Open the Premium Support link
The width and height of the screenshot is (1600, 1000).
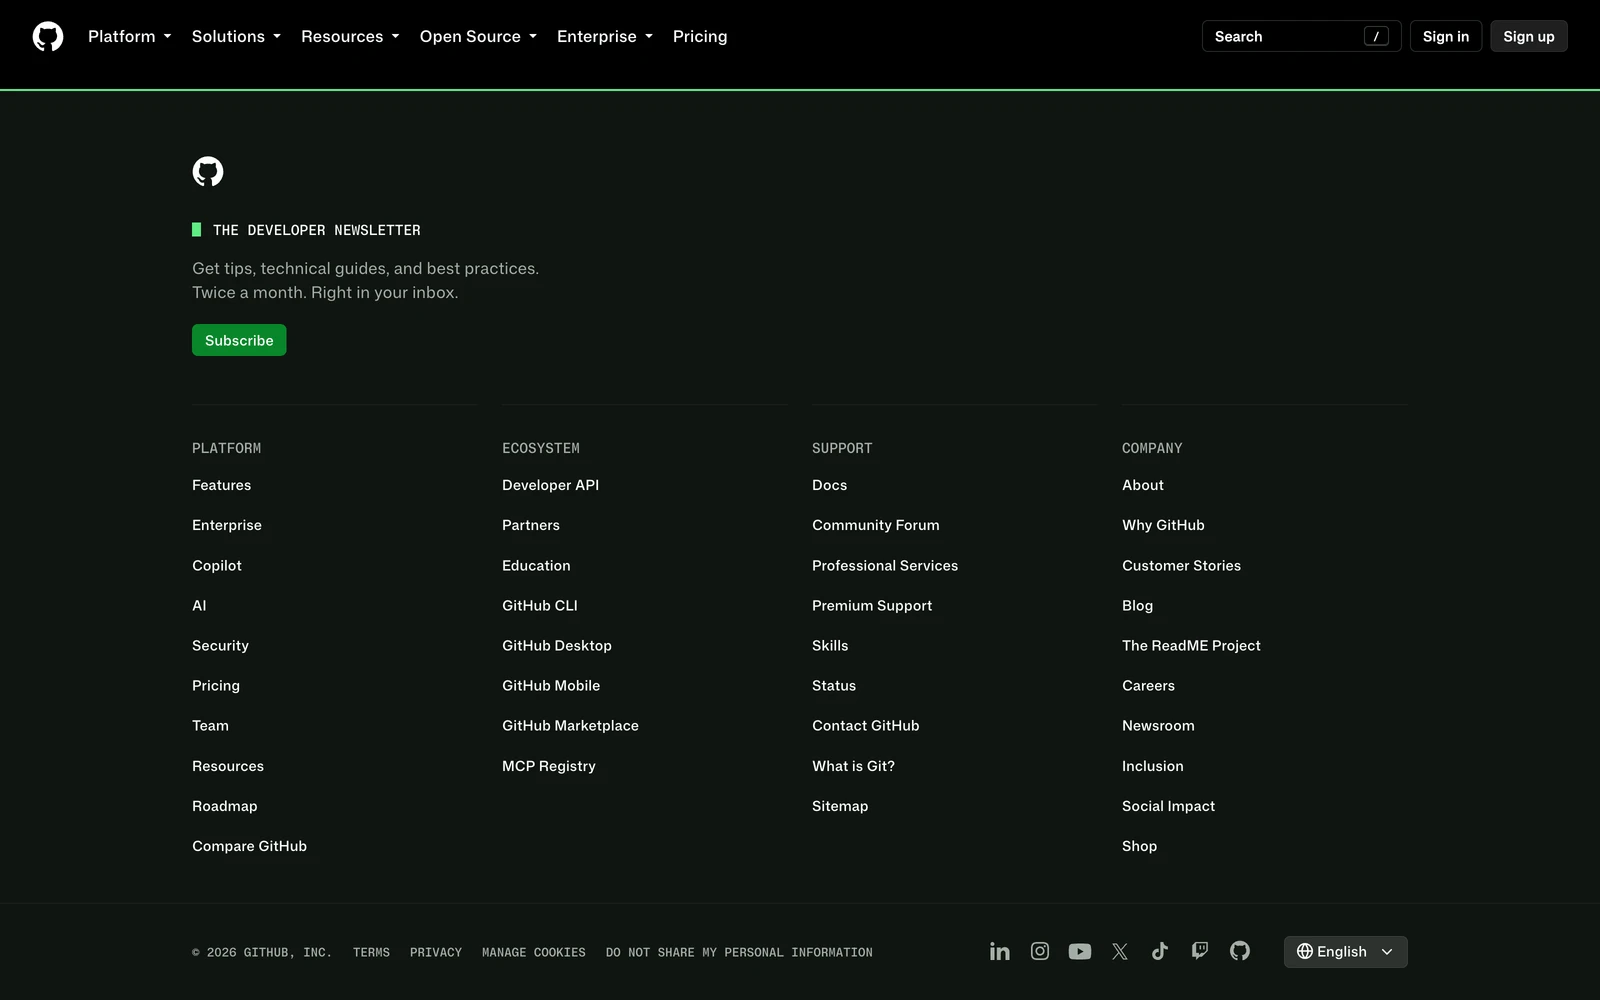coord(872,605)
